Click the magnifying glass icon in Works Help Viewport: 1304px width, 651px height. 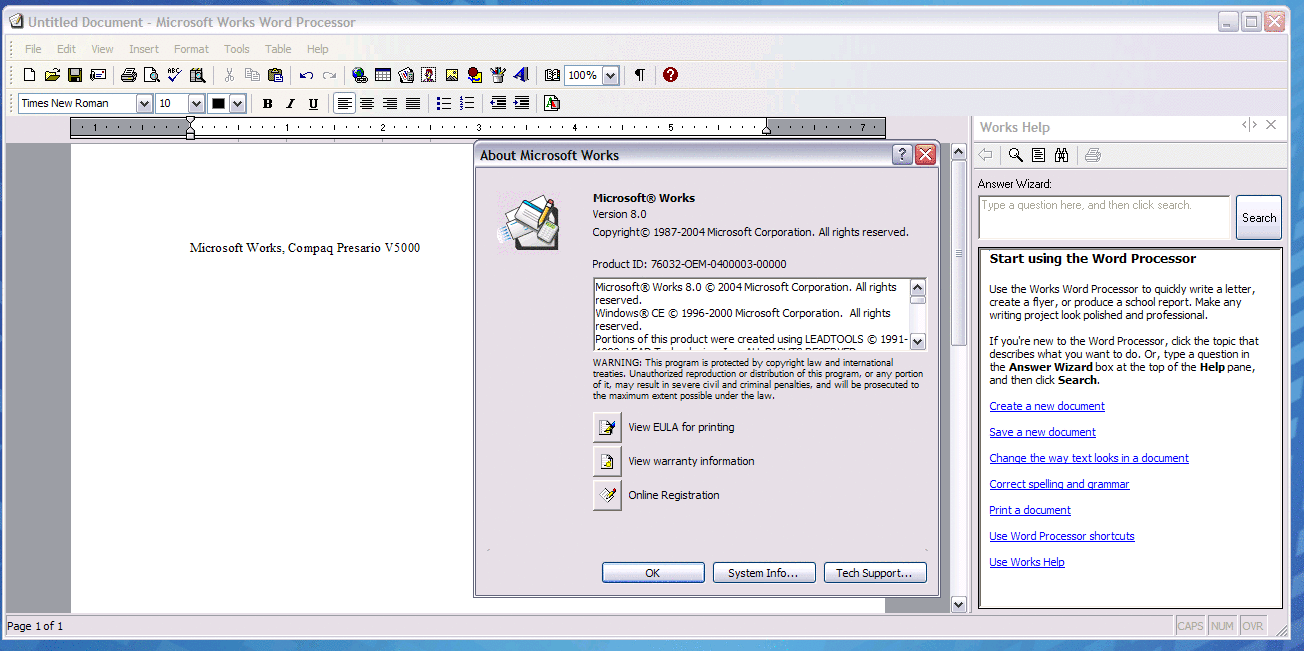[x=1015, y=155]
